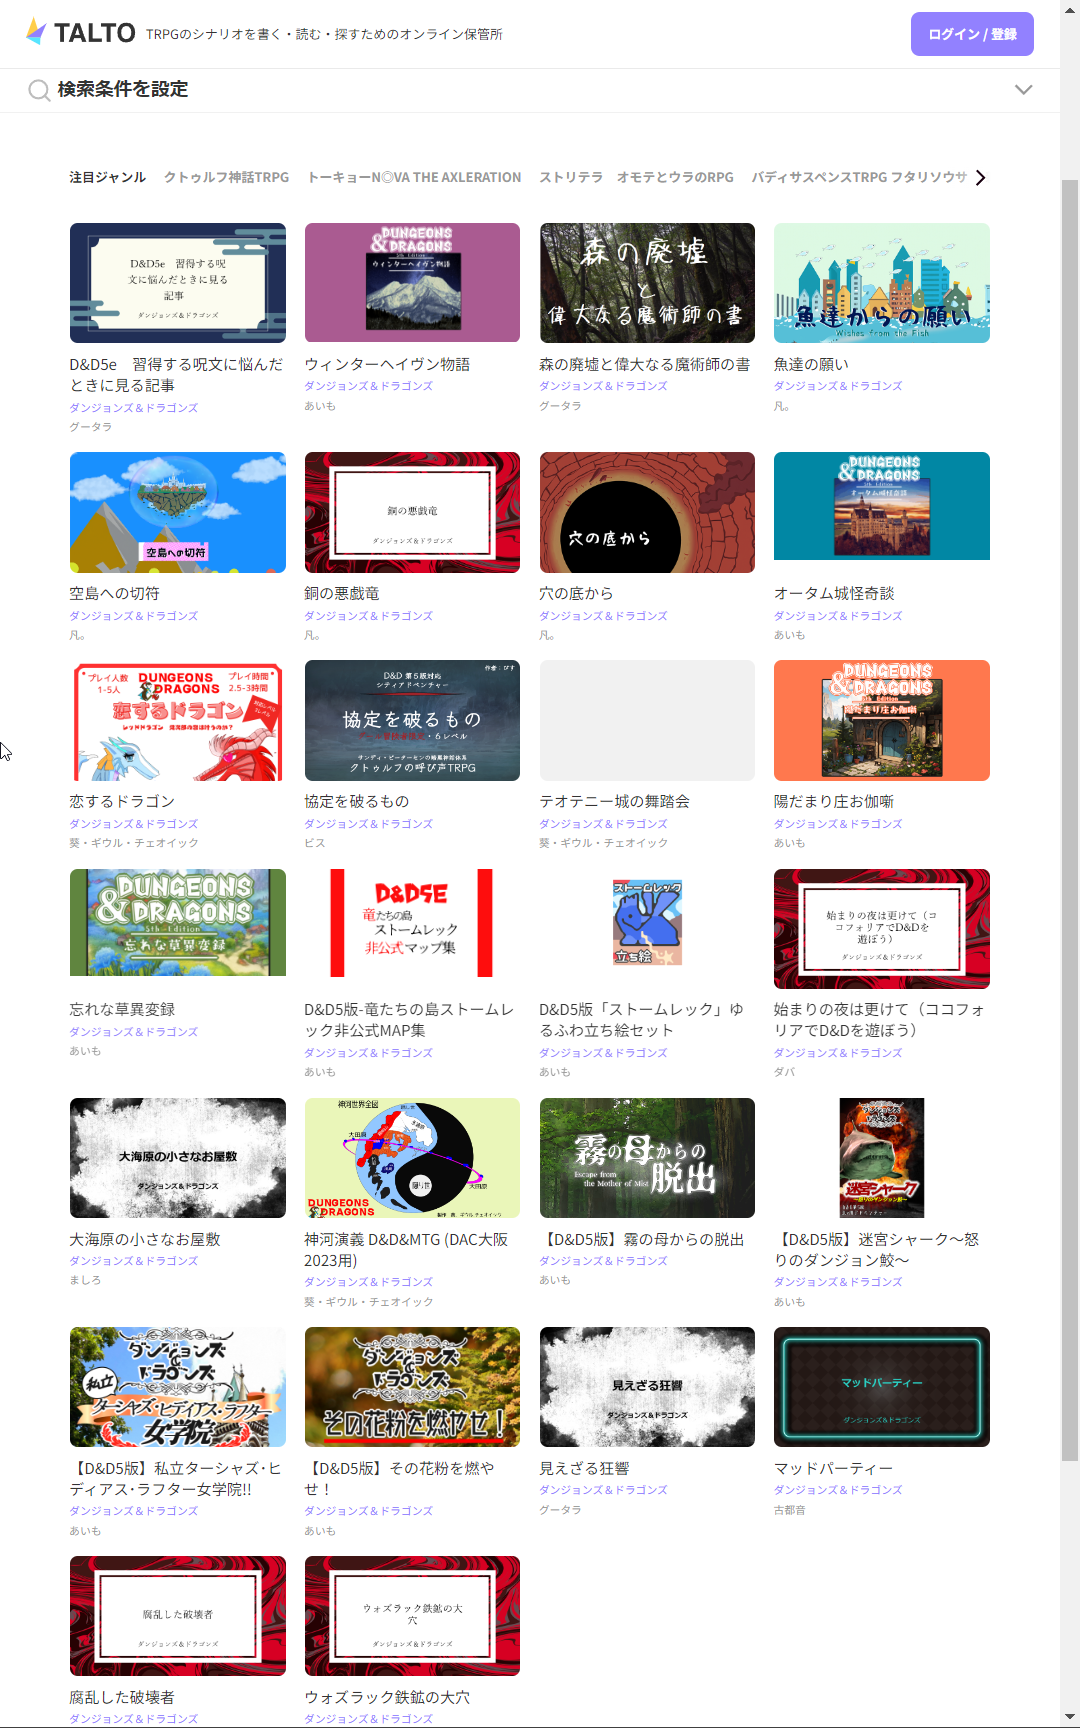Open the 穴の底から thumbnail
The width and height of the screenshot is (1080, 1728).
tap(647, 512)
